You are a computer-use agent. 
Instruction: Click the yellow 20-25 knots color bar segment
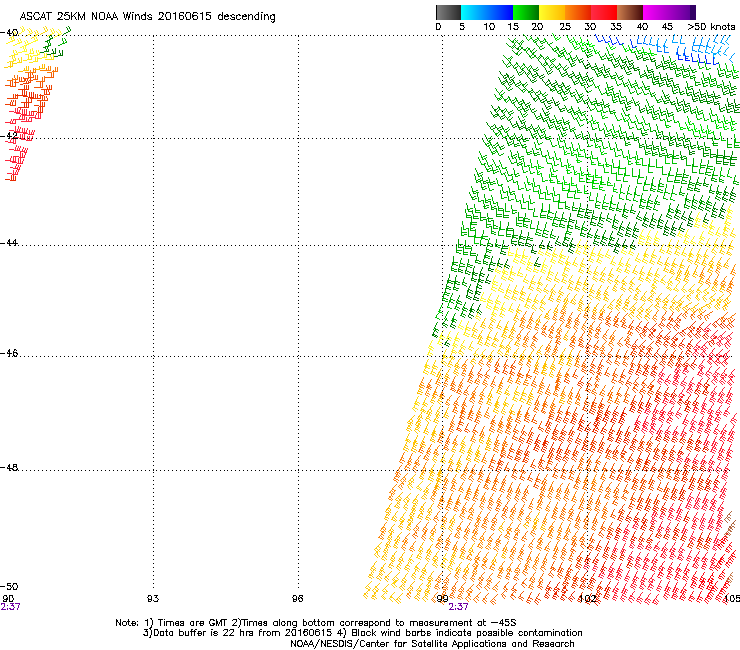pyautogui.click(x=552, y=12)
